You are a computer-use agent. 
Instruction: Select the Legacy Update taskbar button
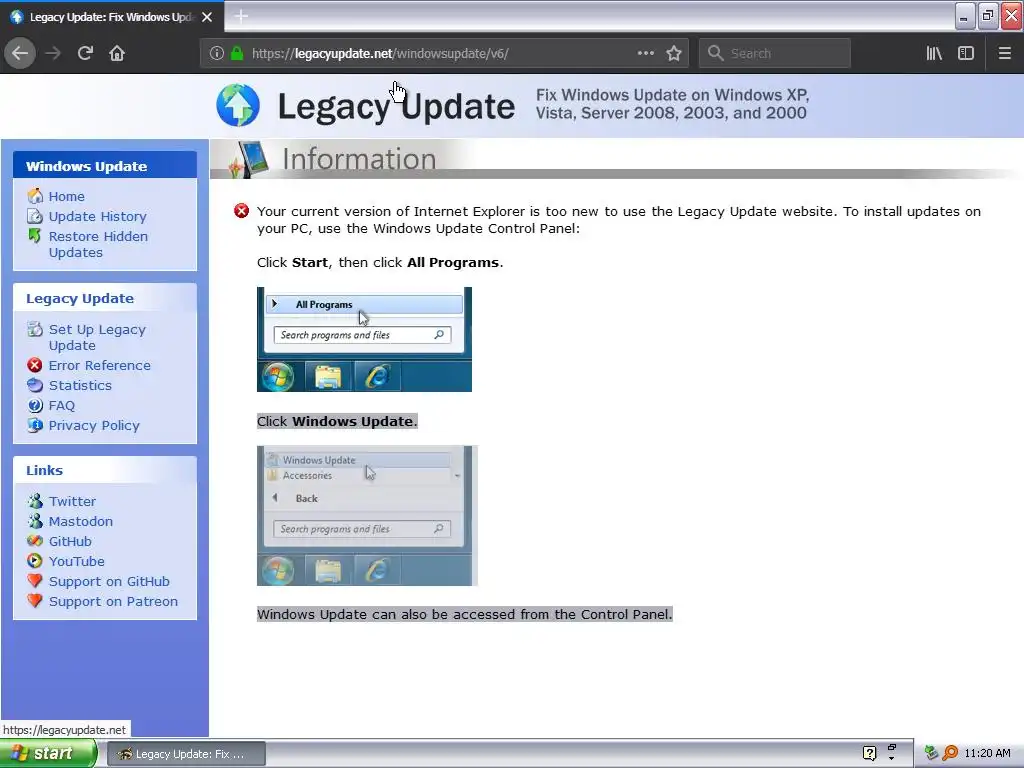point(186,754)
